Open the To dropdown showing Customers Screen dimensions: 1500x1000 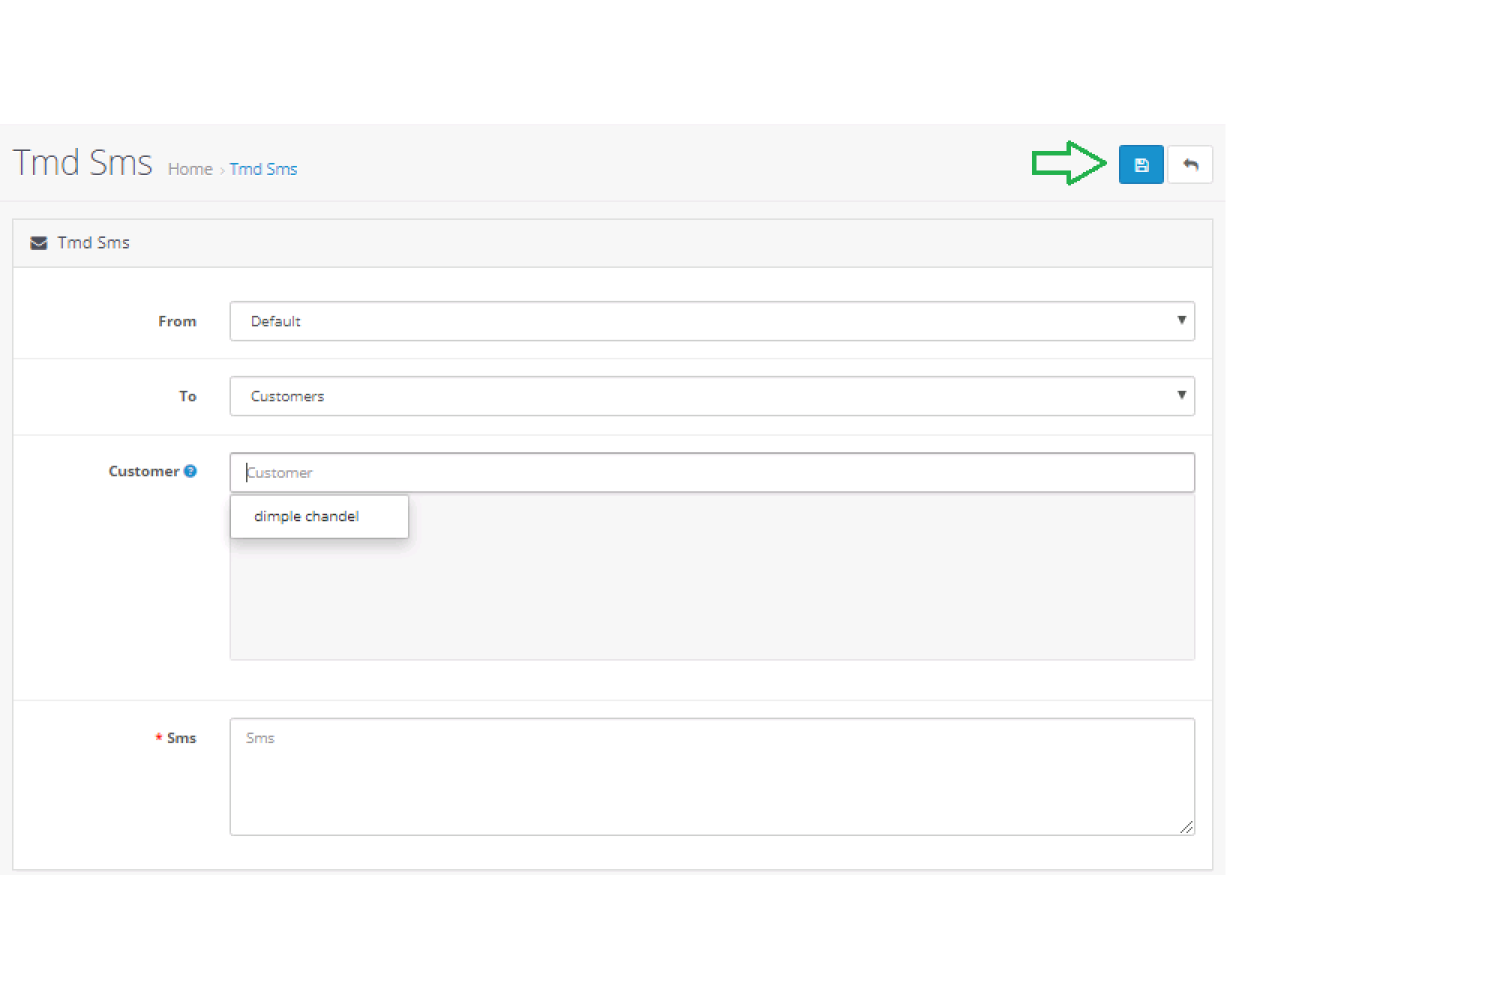click(x=712, y=396)
